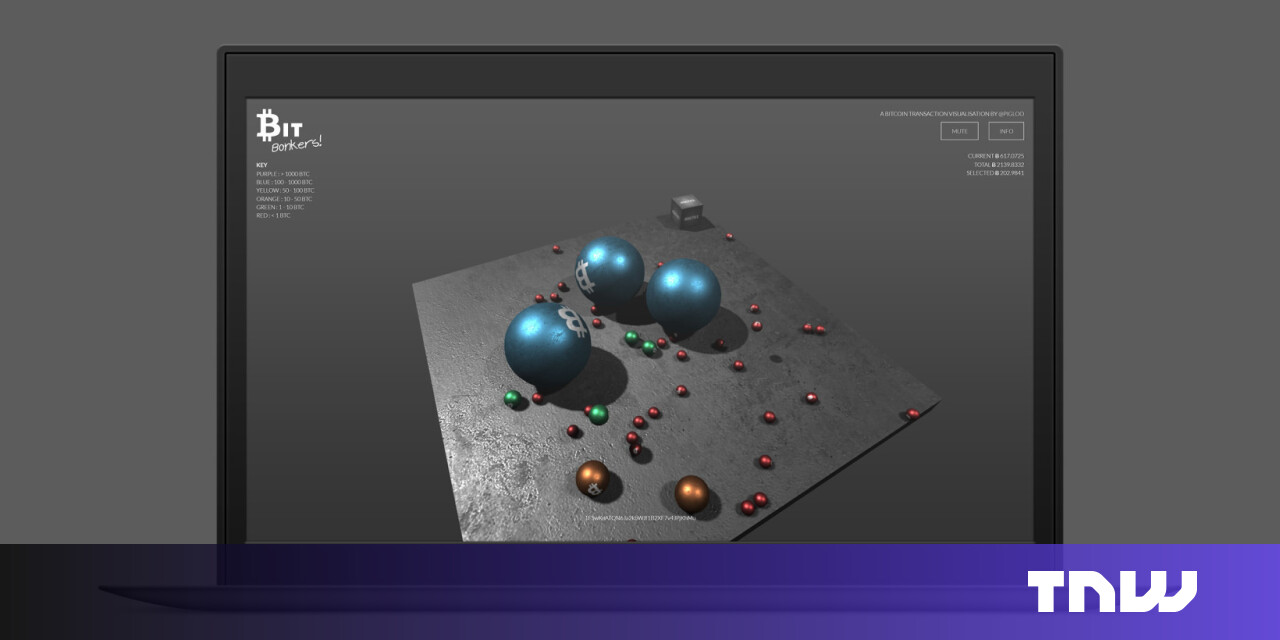Image resolution: width=1280 pixels, height=640 pixels.
Task: Toggle the MUTE button
Action: pyautogui.click(x=960, y=131)
